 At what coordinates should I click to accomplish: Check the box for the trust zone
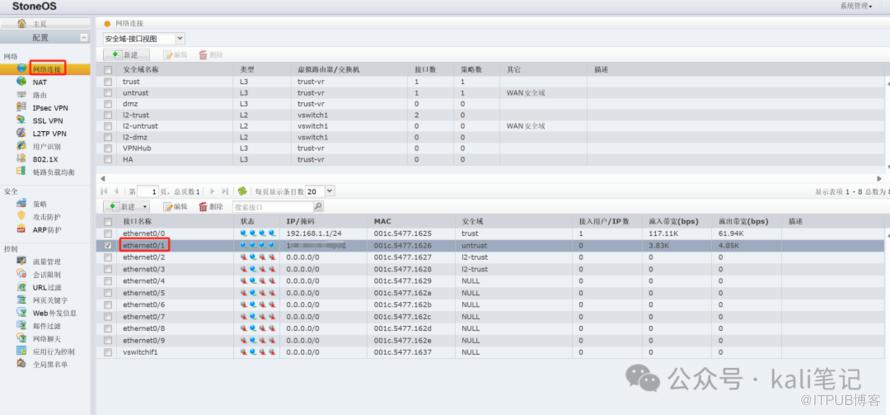(108, 81)
